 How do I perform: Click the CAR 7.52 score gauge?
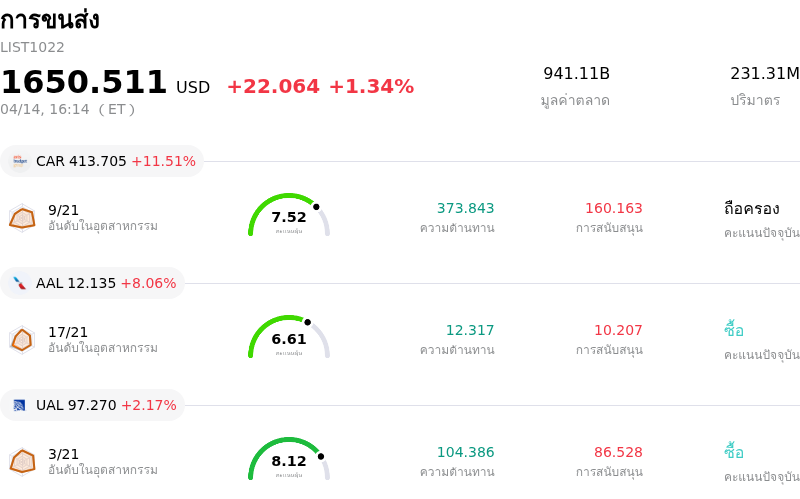pos(288,216)
